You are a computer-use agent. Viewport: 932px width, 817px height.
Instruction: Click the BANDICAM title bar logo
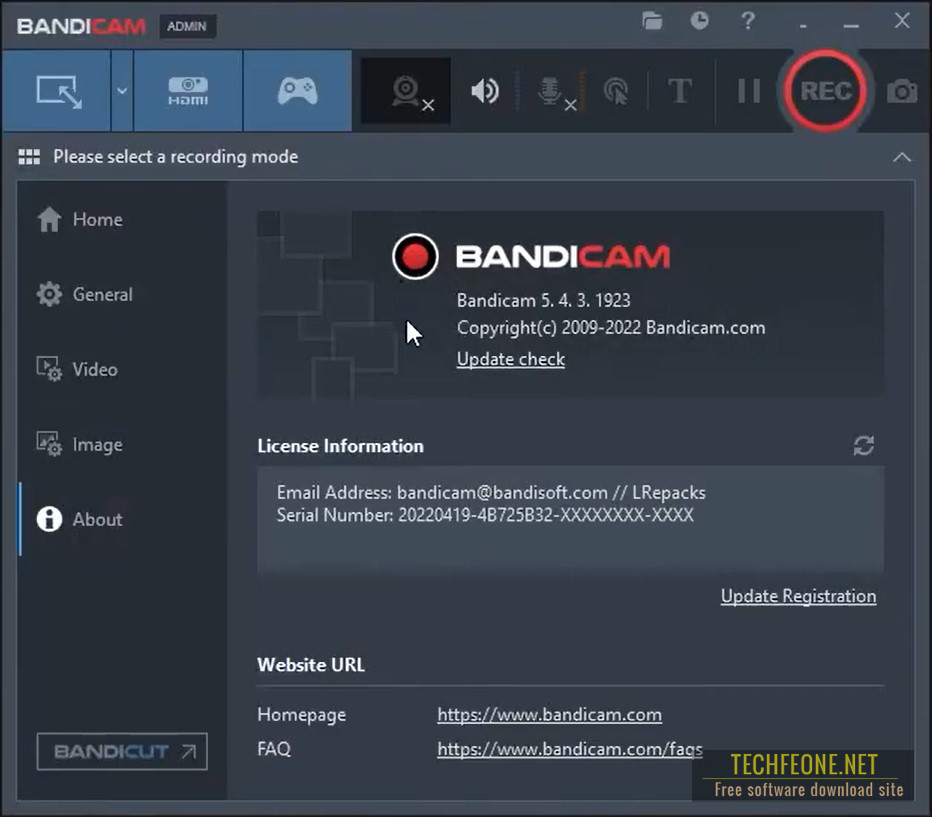pyautogui.click(x=81, y=26)
